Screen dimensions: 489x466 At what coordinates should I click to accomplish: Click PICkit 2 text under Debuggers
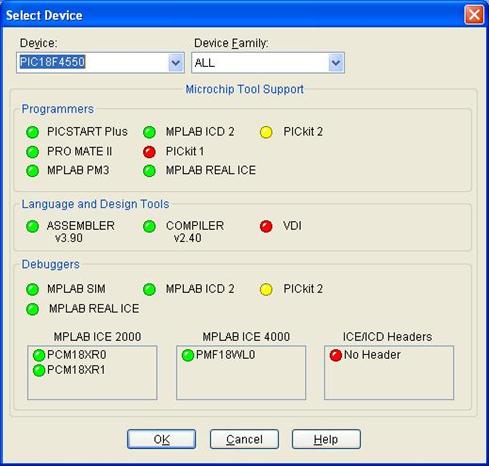(303, 289)
